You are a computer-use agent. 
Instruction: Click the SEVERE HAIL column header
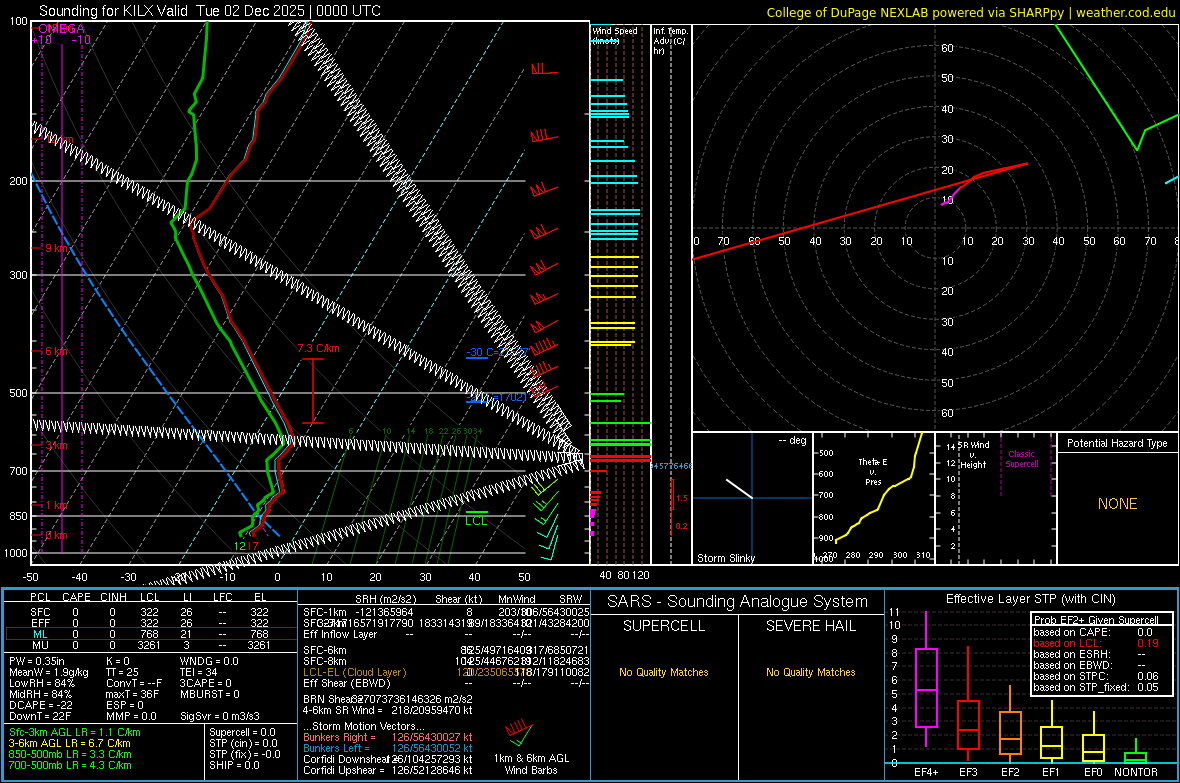point(811,626)
